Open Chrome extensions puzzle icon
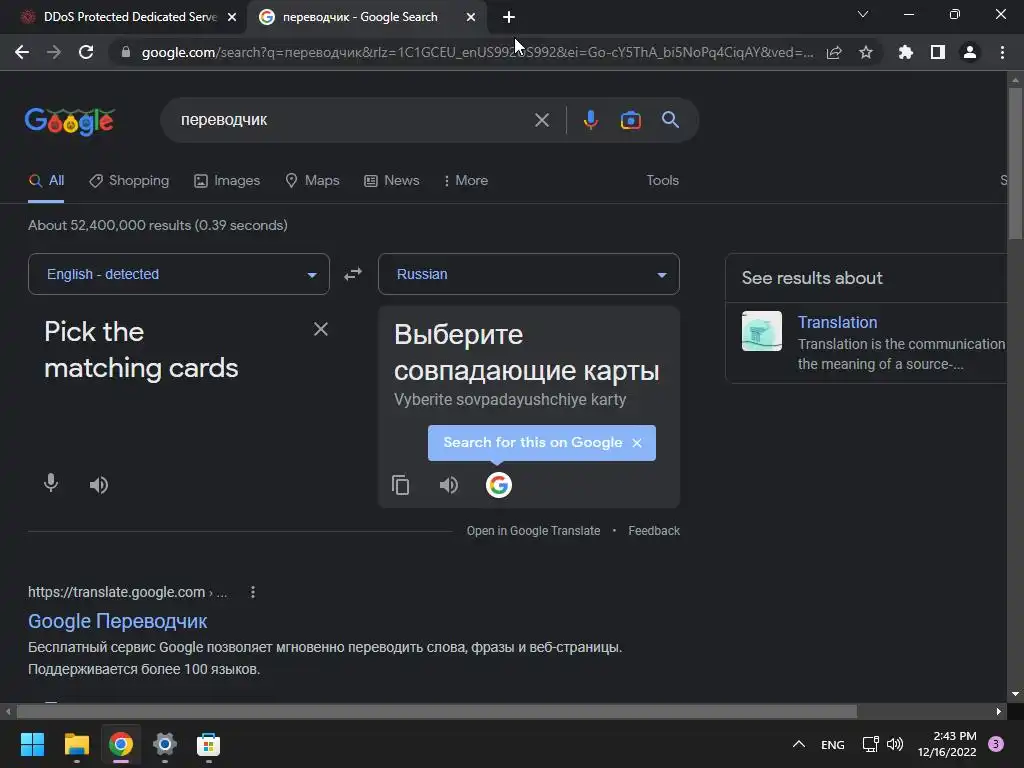 pyautogui.click(x=906, y=52)
